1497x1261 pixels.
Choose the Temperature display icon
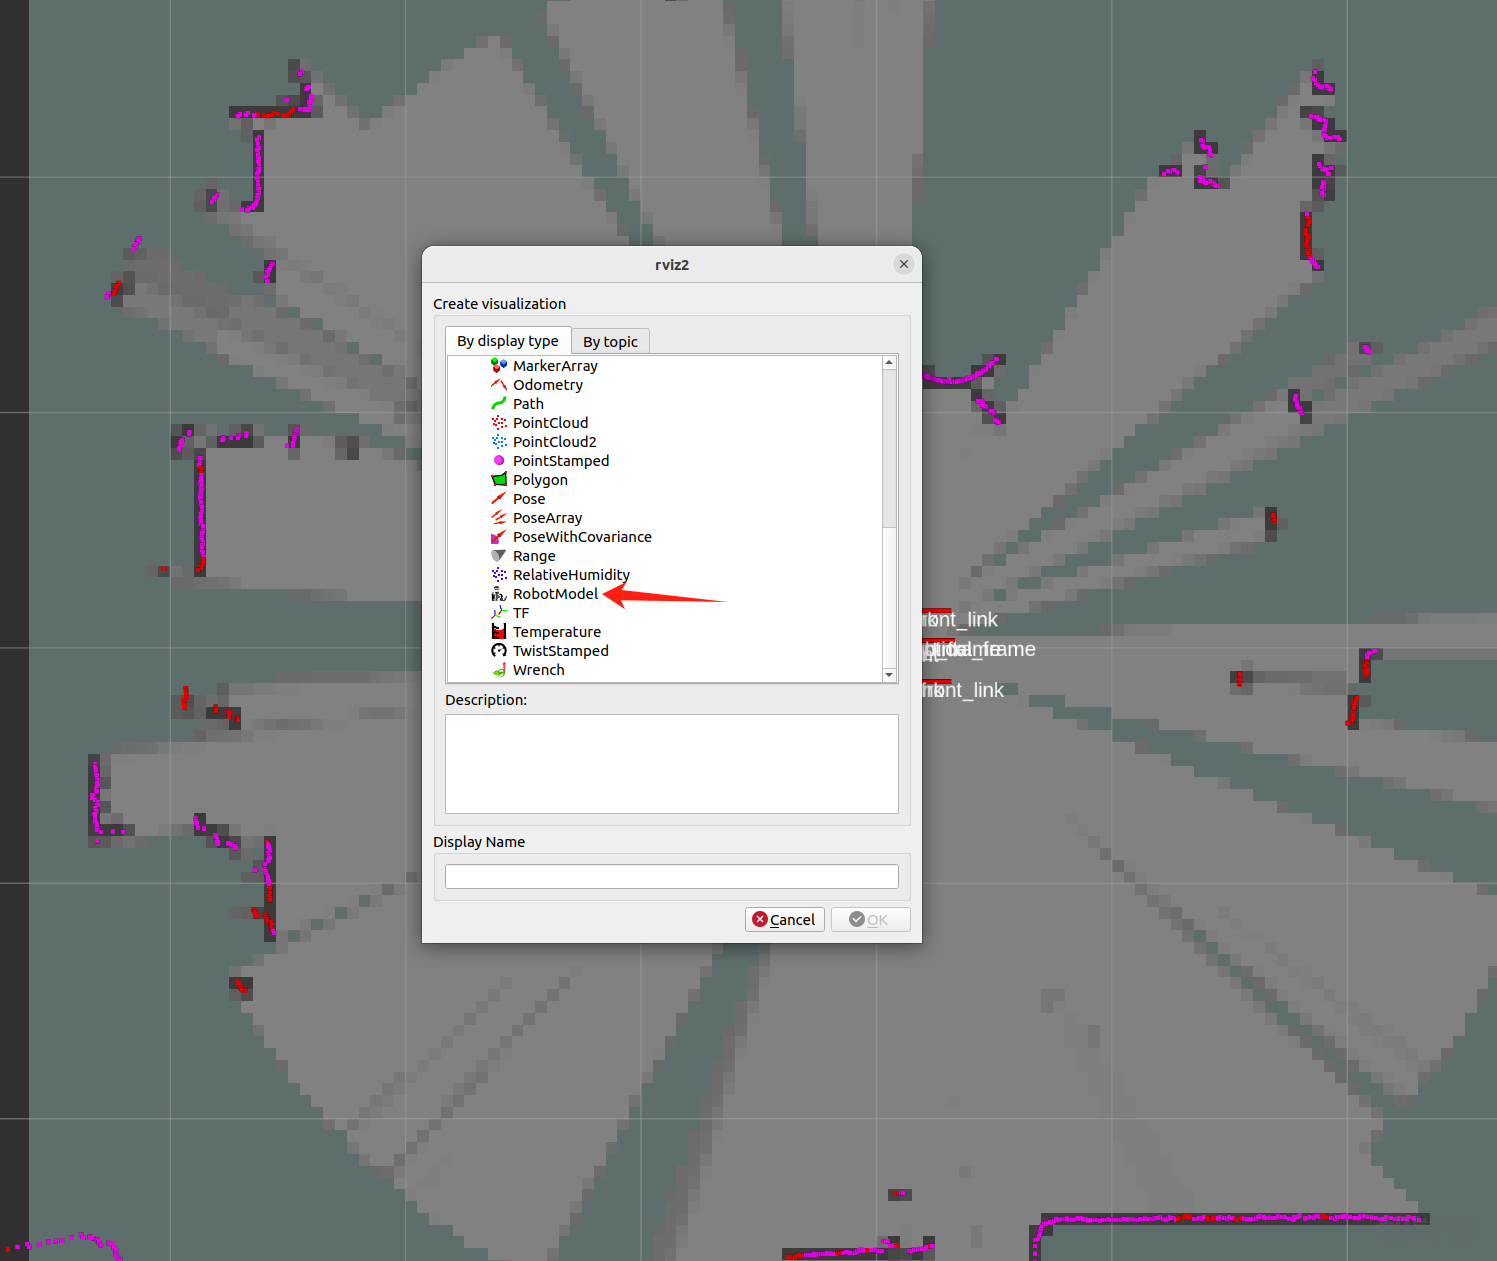point(498,632)
